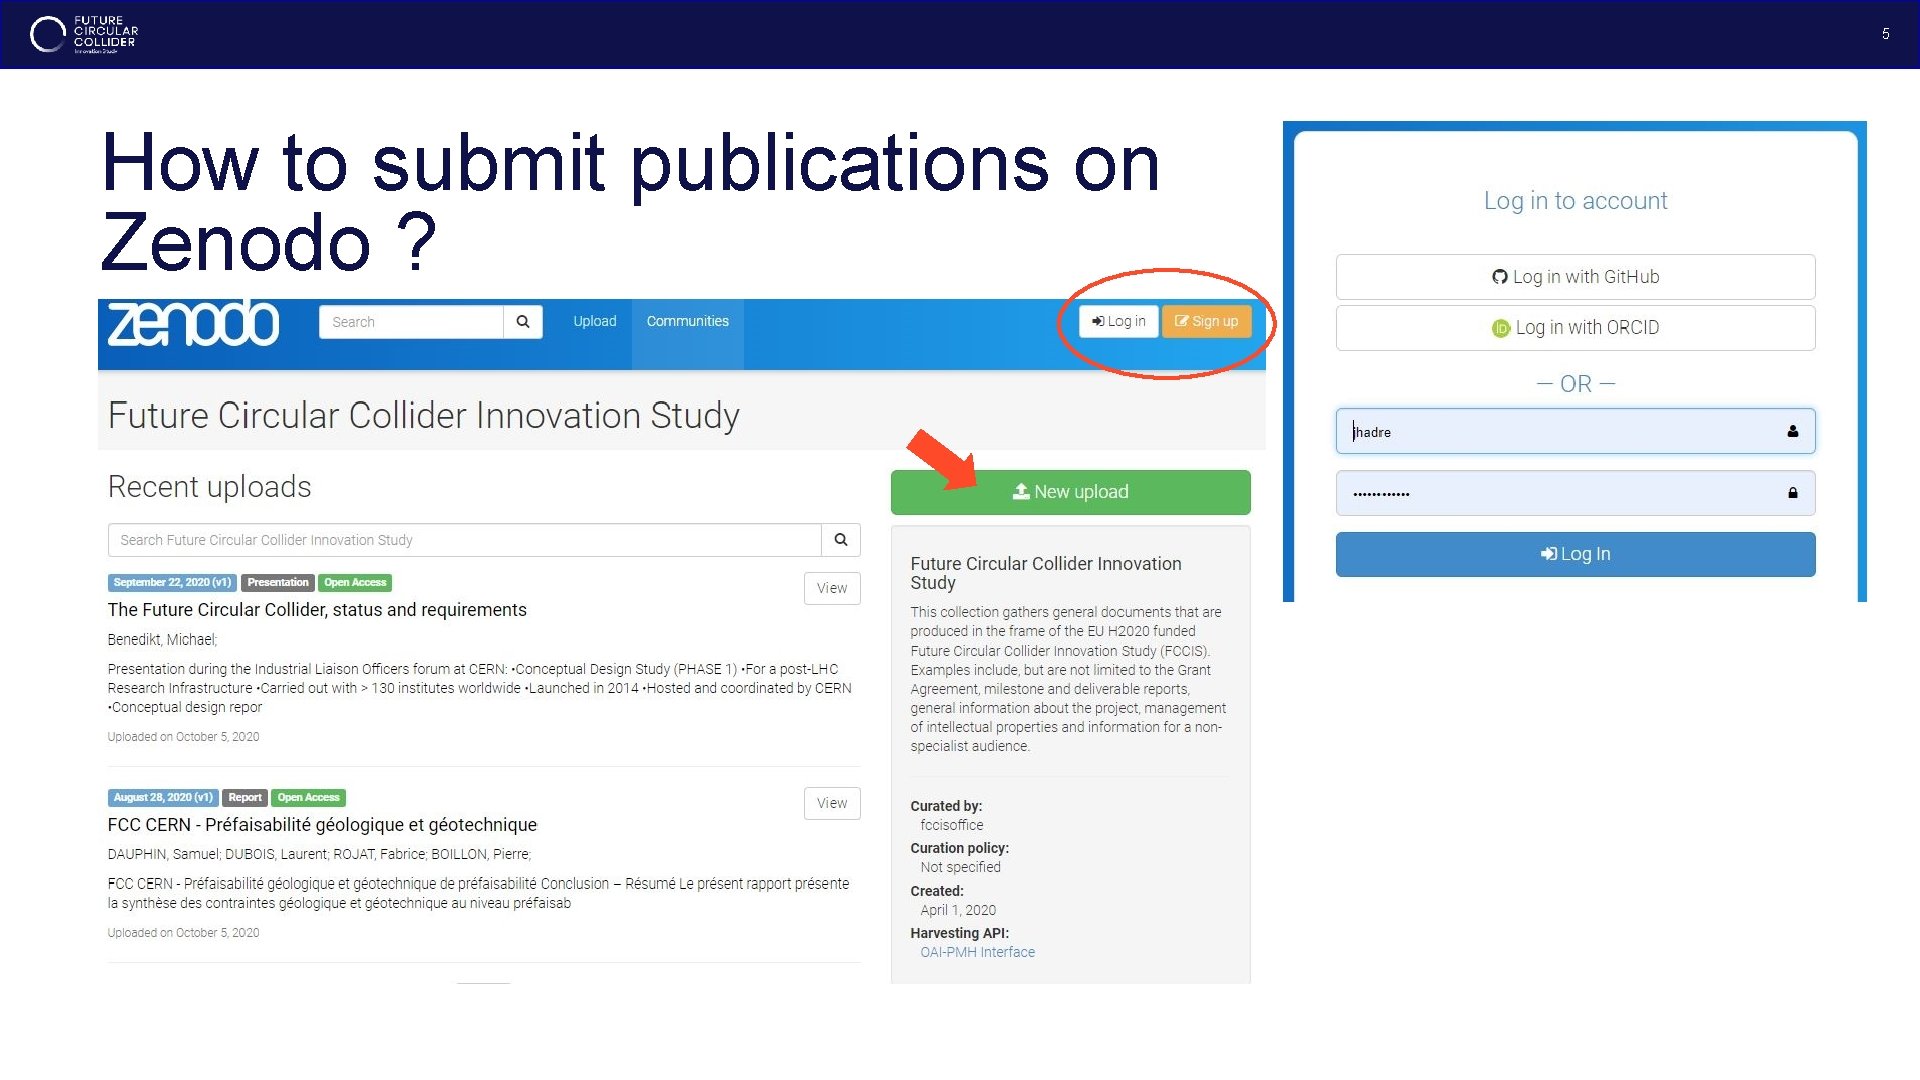Click the Zenodo logo
The width and height of the screenshot is (1920, 1080).
(x=193, y=323)
